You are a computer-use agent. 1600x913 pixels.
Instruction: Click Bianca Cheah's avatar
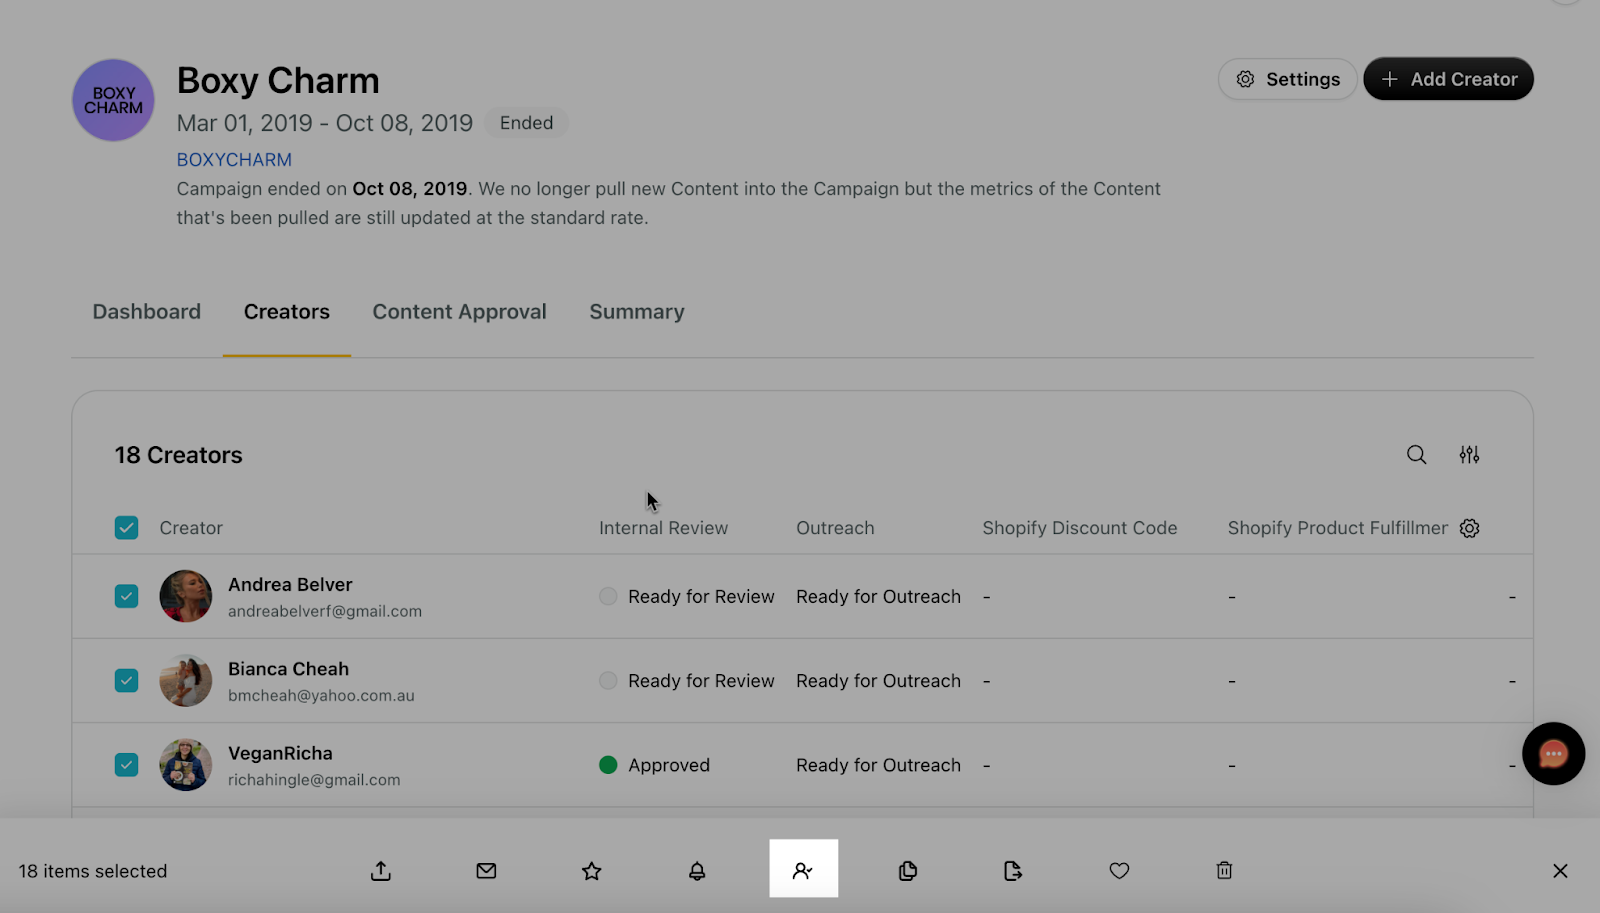click(x=186, y=681)
